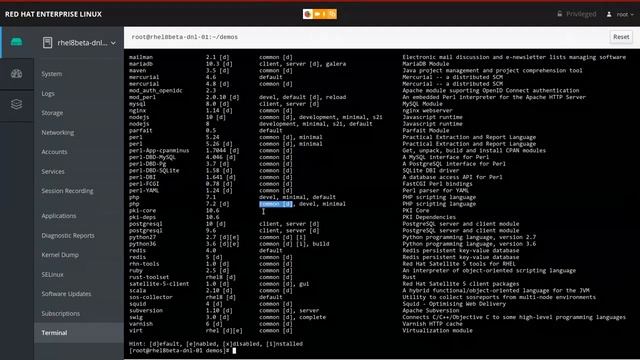Click the 'maven' module name in terminal
Viewport: 640px width, 360px height.
pos(138,71)
